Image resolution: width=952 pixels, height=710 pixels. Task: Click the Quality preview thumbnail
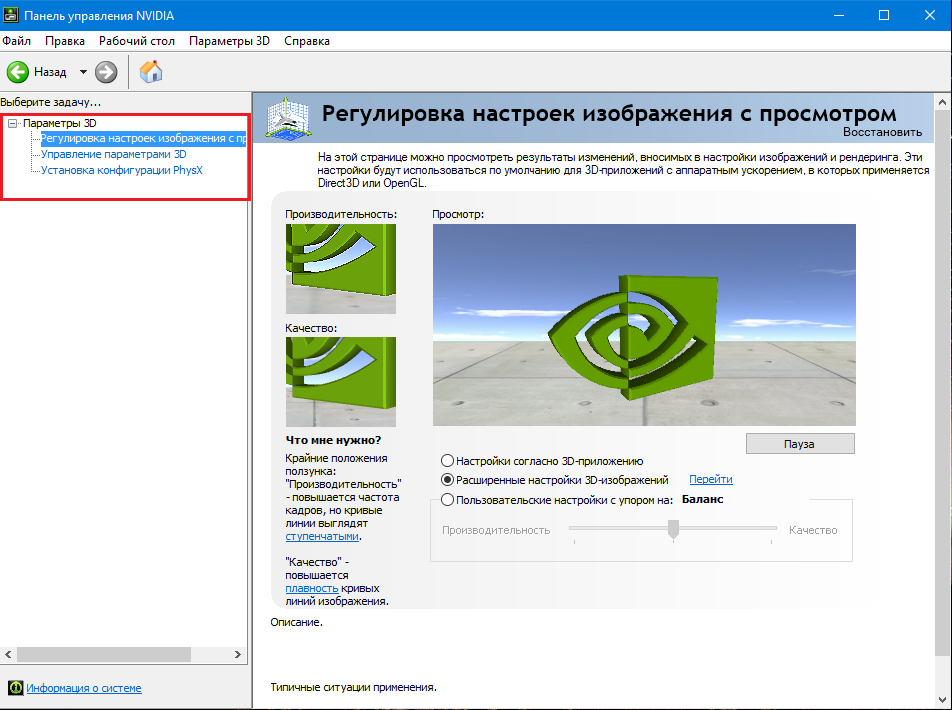(x=340, y=381)
